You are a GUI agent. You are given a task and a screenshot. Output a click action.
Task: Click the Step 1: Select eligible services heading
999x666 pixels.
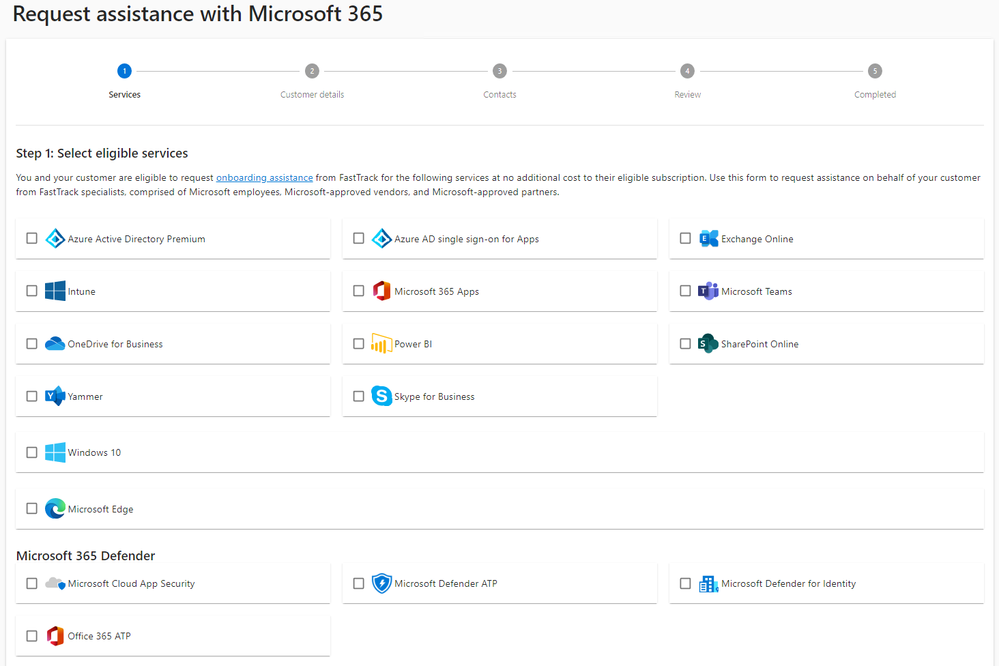click(x=102, y=153)
